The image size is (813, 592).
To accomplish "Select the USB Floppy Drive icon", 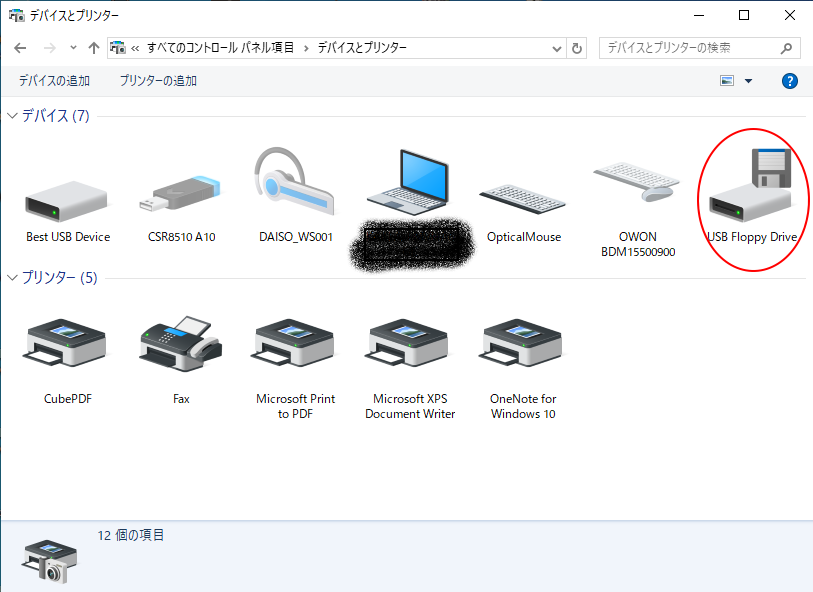I will pos(750,185).
